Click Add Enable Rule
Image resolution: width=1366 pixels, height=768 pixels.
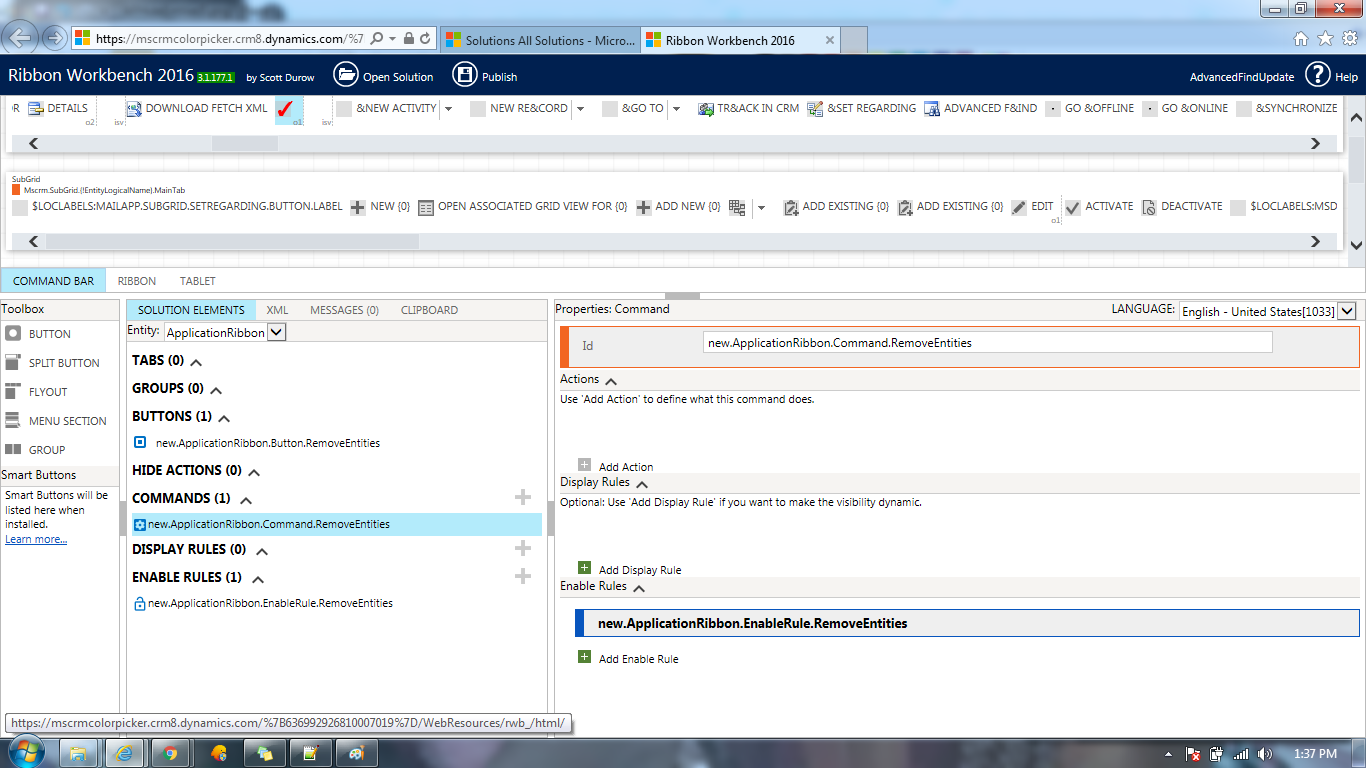pos(638,659)
